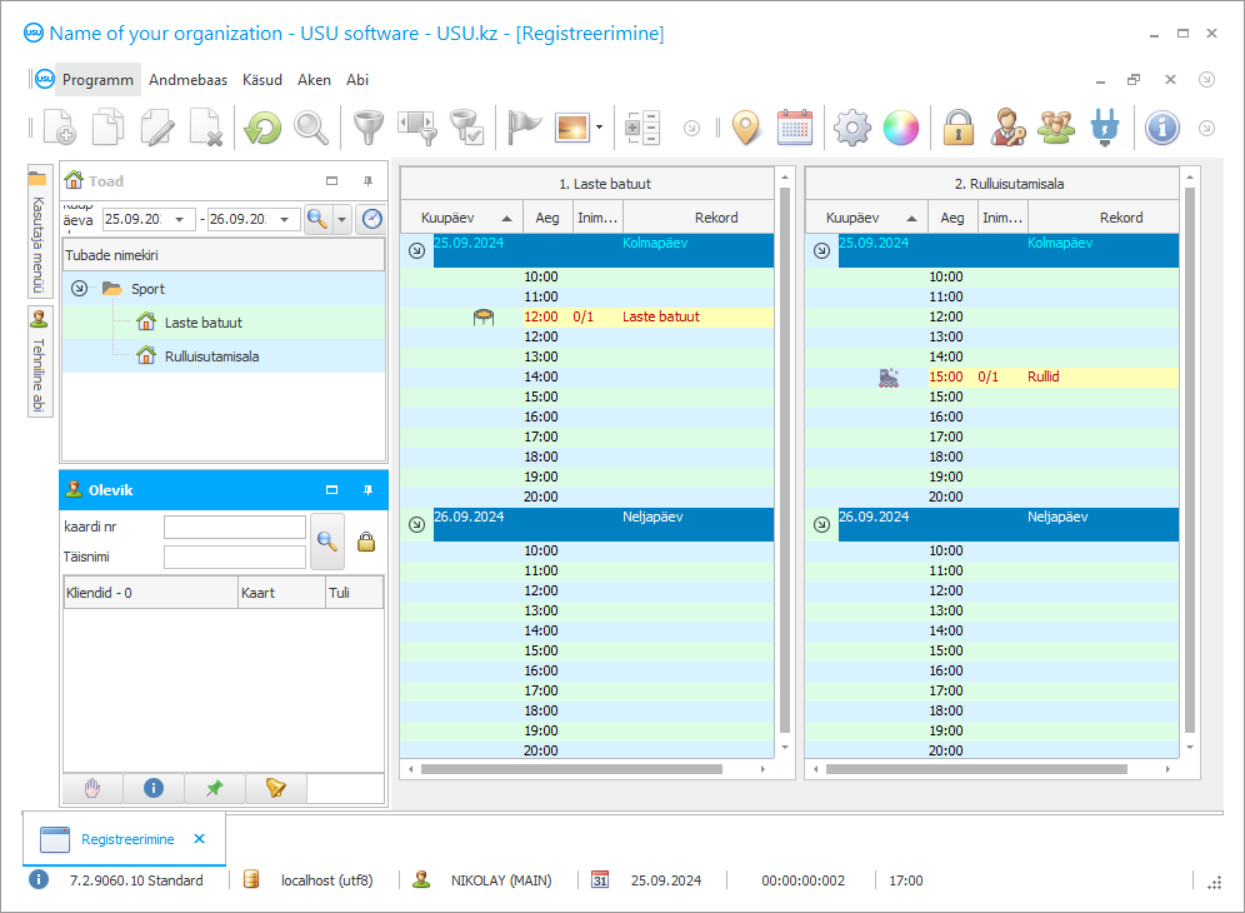The height and width of the screenshot is (913, 1245).
Task: Collapse the Sport tree node
Action: tap(80, 289)
